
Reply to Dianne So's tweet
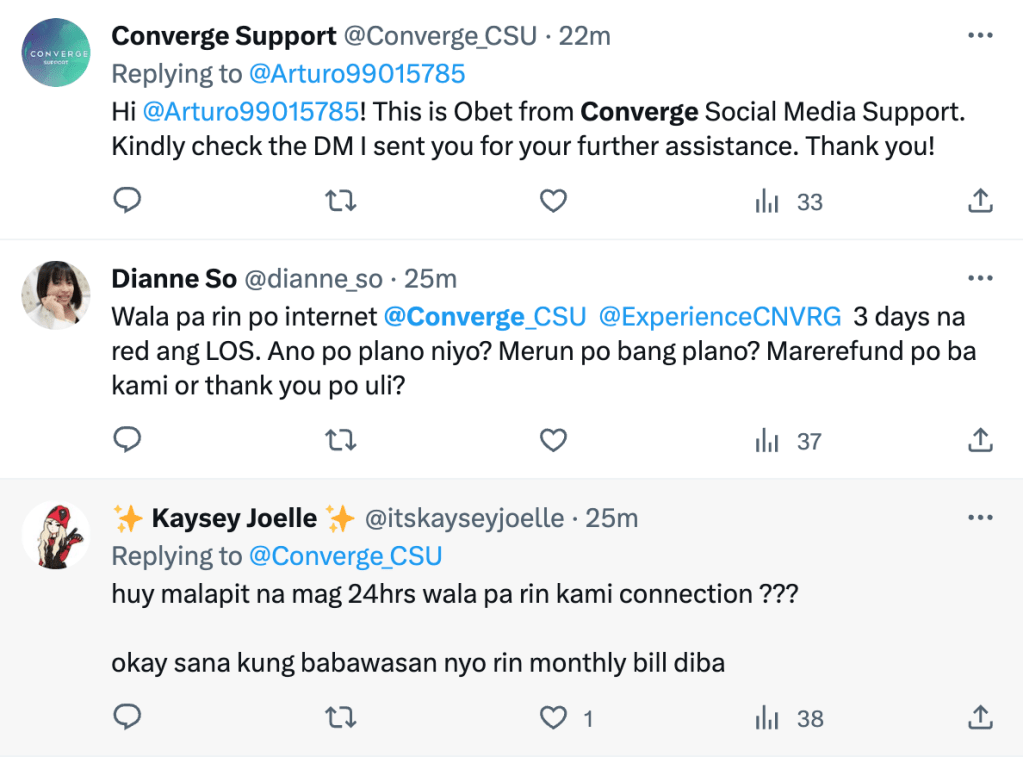point(127,440)
